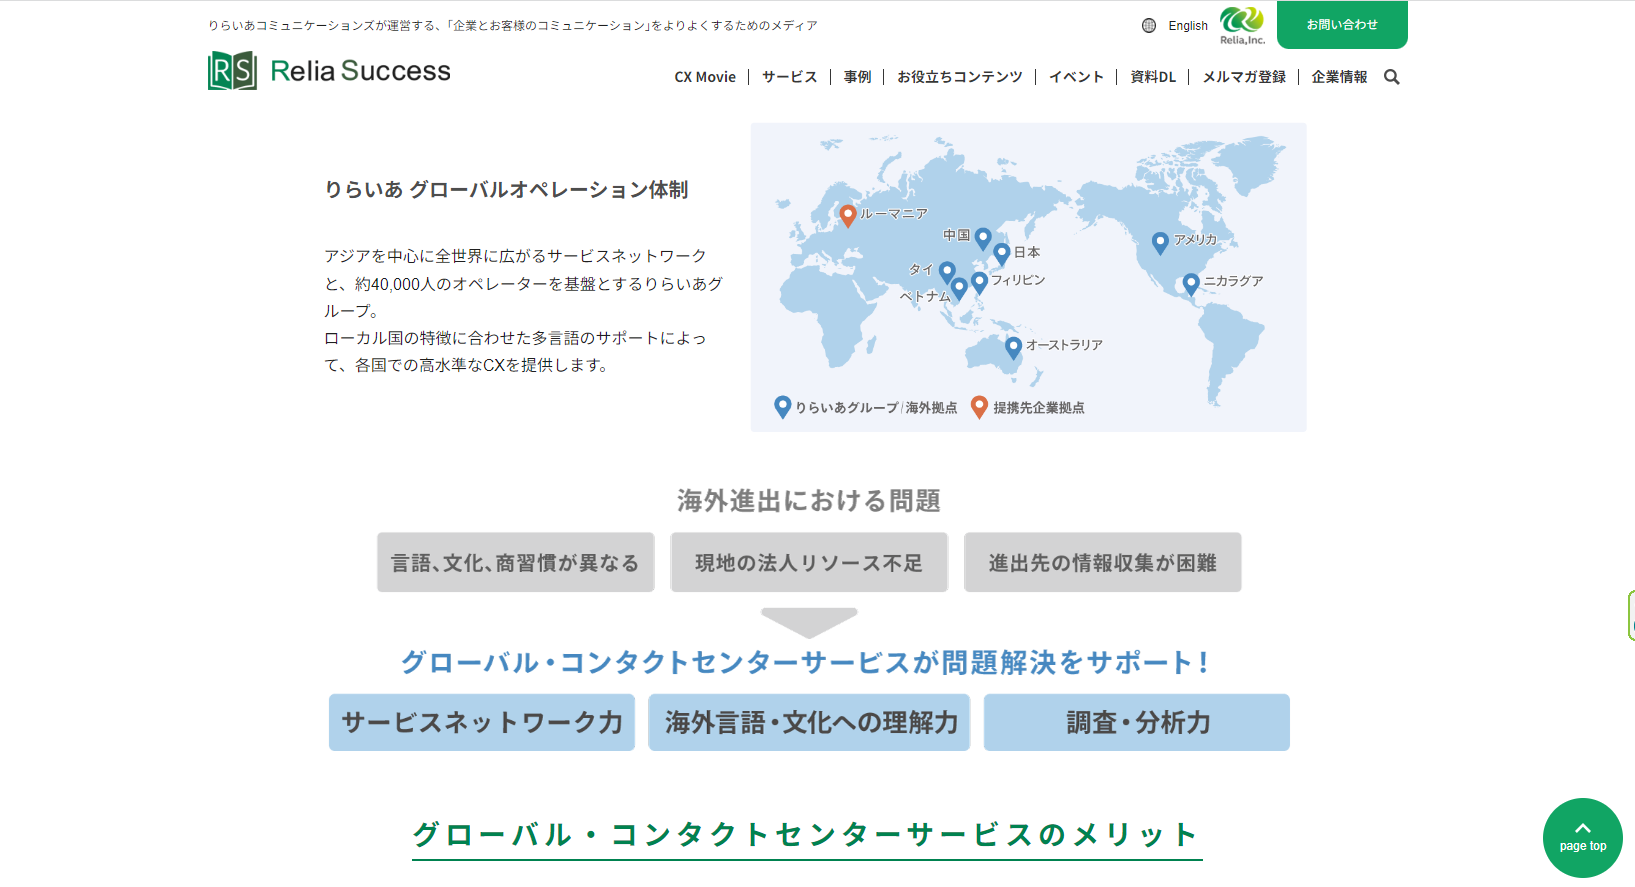Click the Relia Success RS logo icon
Viewport: 1635px width, 887px height.
tap(232, 71)
